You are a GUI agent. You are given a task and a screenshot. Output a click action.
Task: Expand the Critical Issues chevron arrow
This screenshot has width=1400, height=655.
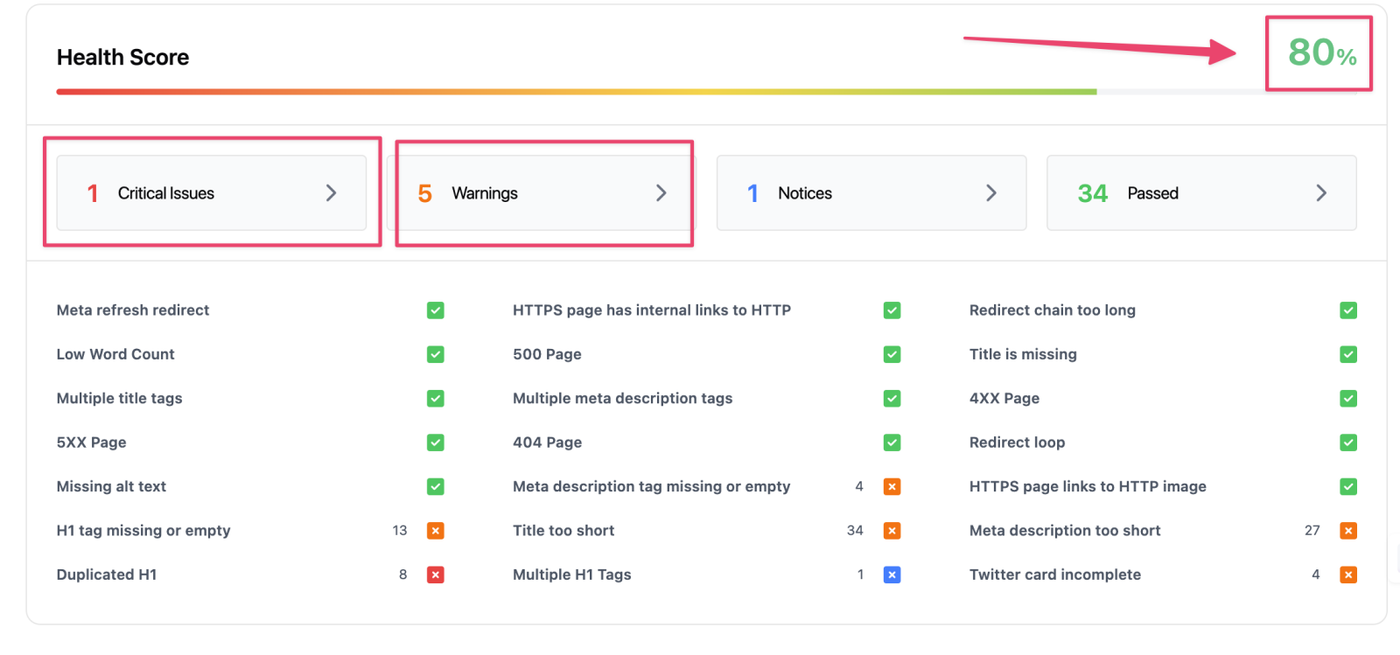(x=331, y=193)
